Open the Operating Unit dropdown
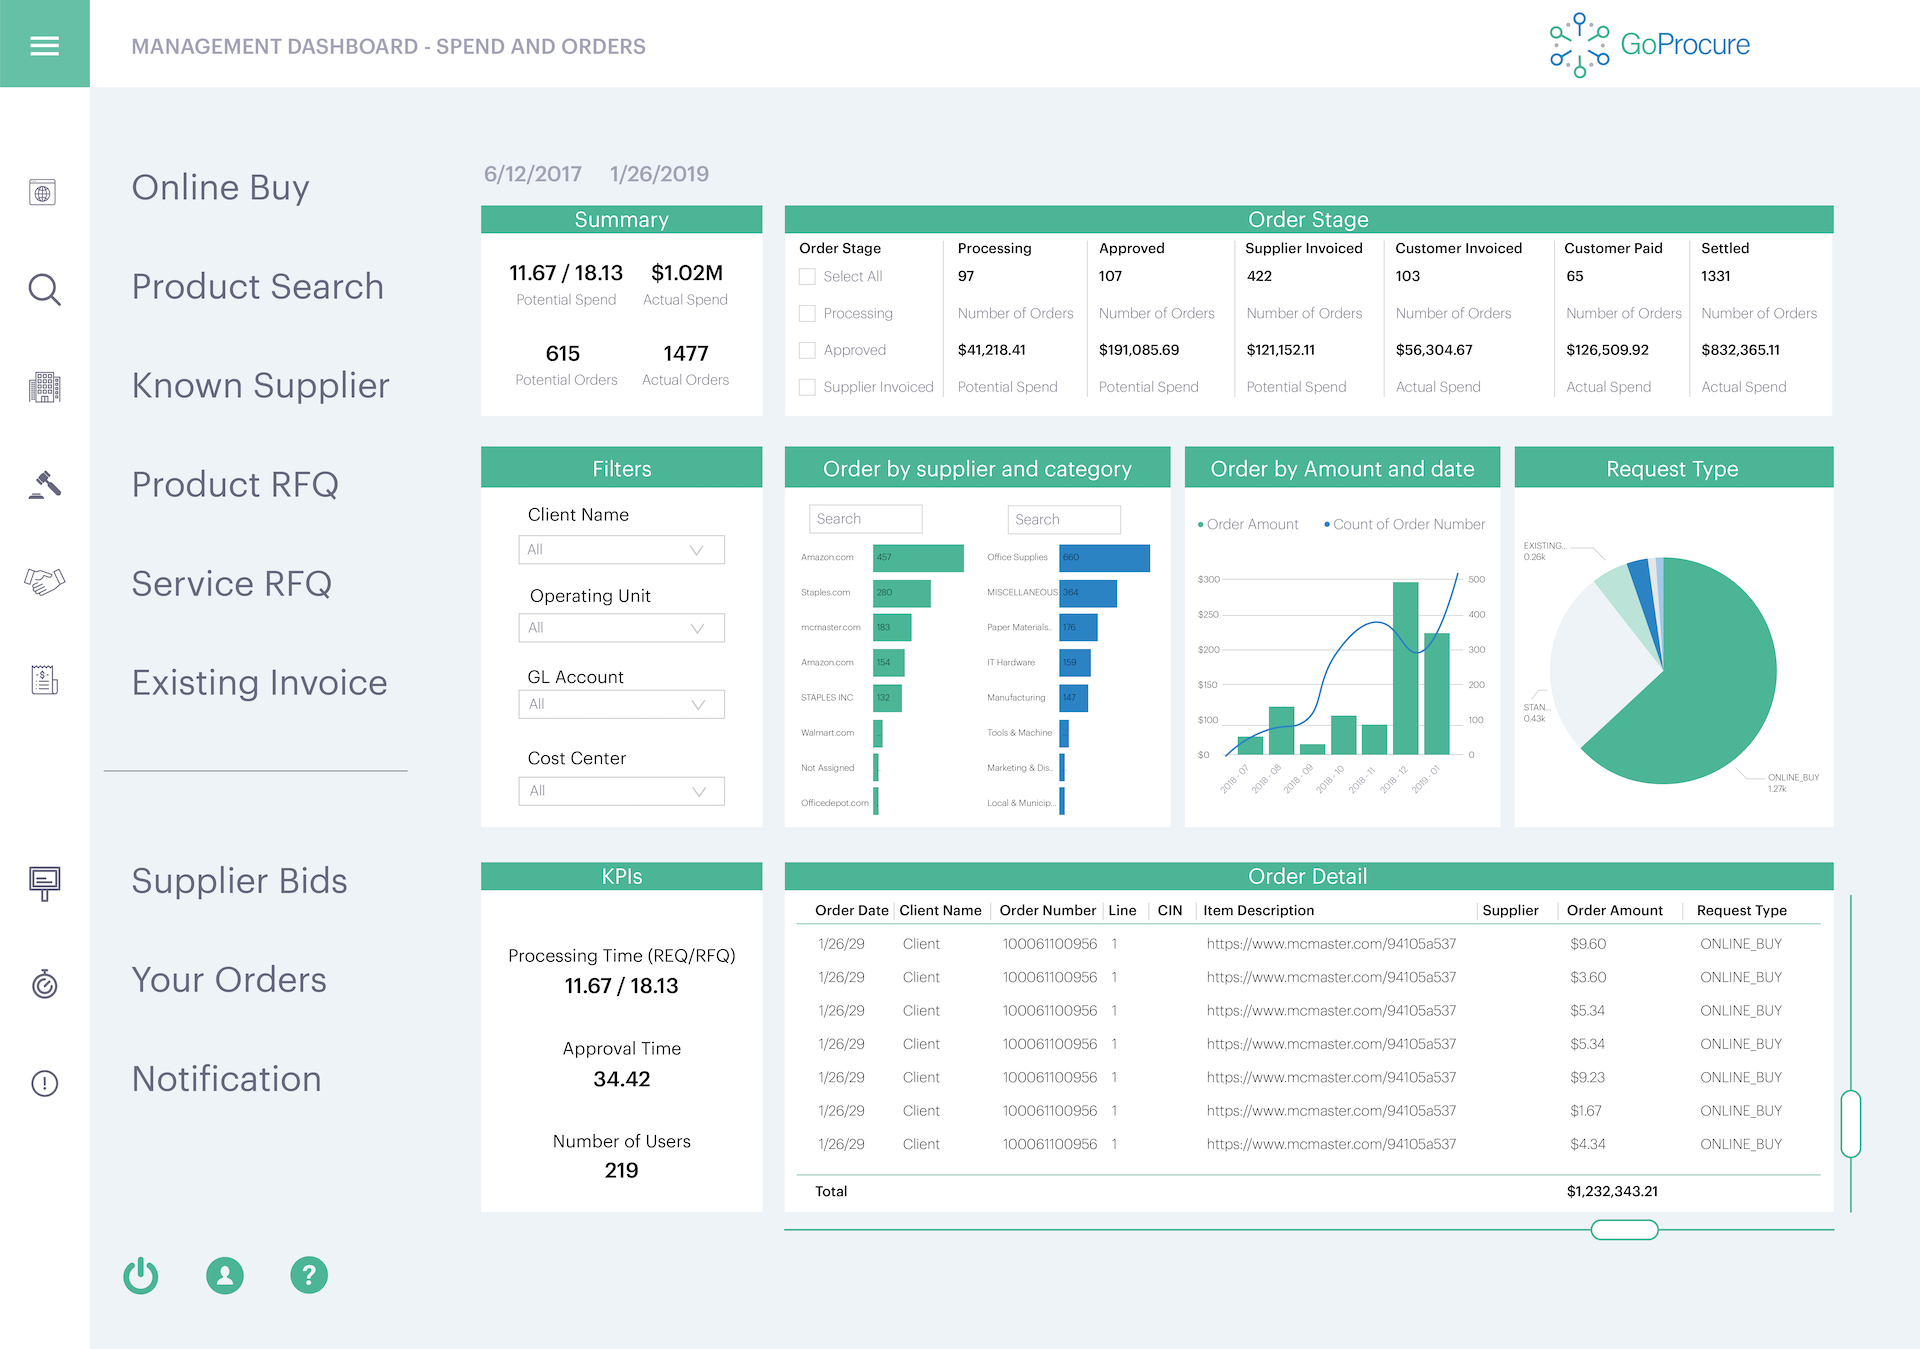The image size is (1920, 1349). pyautogui.click(x=621, y=628)
